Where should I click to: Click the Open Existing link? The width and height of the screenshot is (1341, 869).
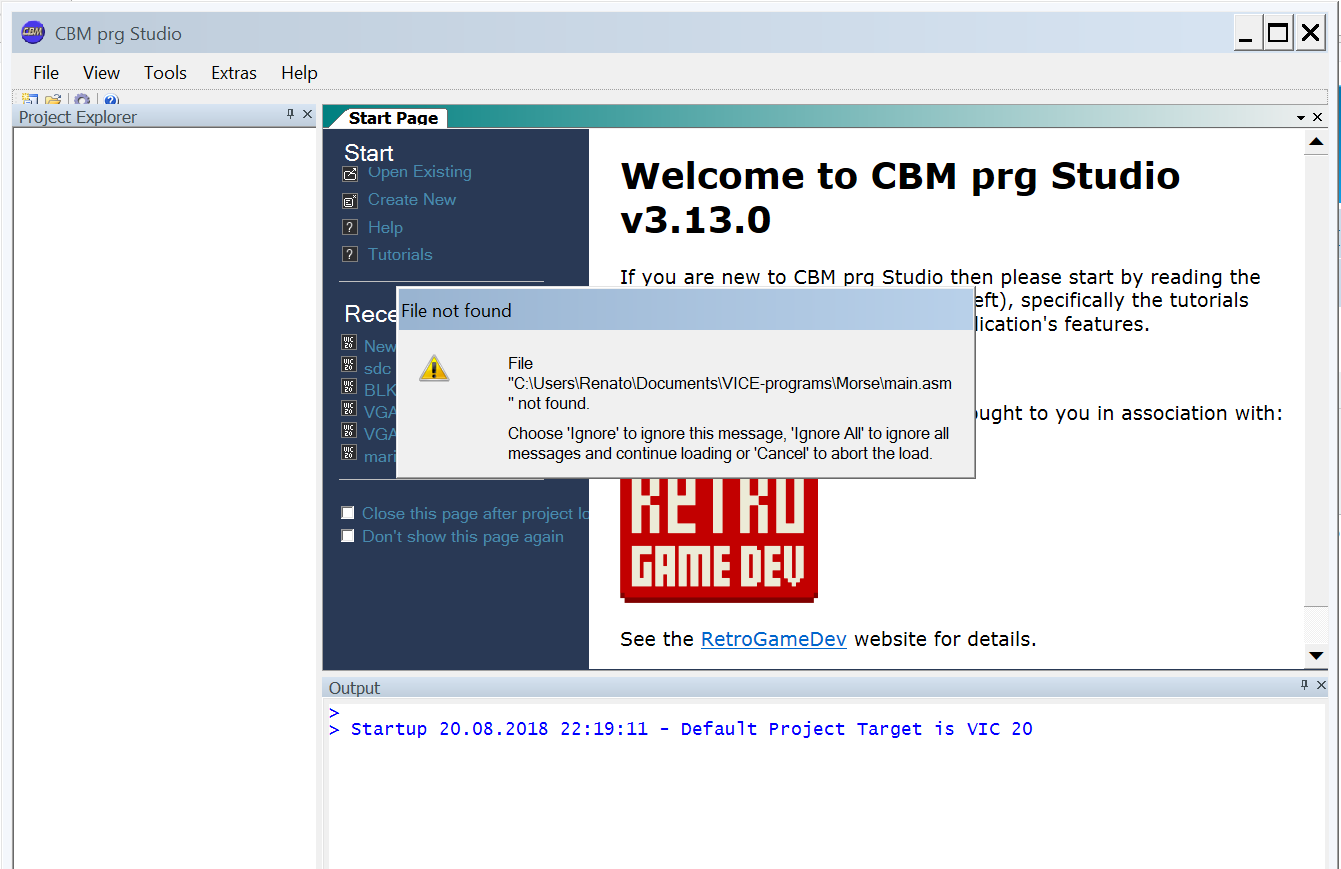pyautogui.click(x=419, y=172)
